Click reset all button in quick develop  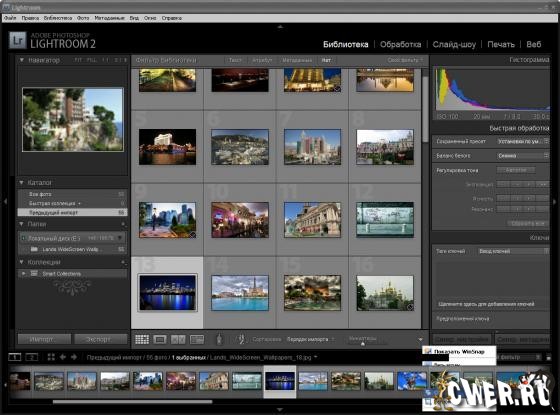(x=528, y=224)
